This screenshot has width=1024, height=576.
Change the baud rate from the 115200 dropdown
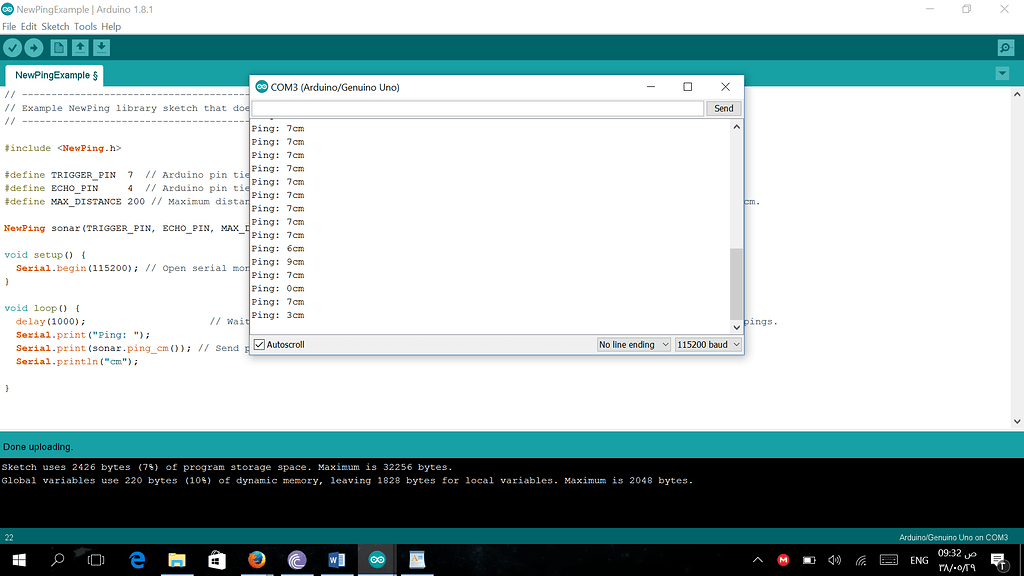click(x=707, y=344)
